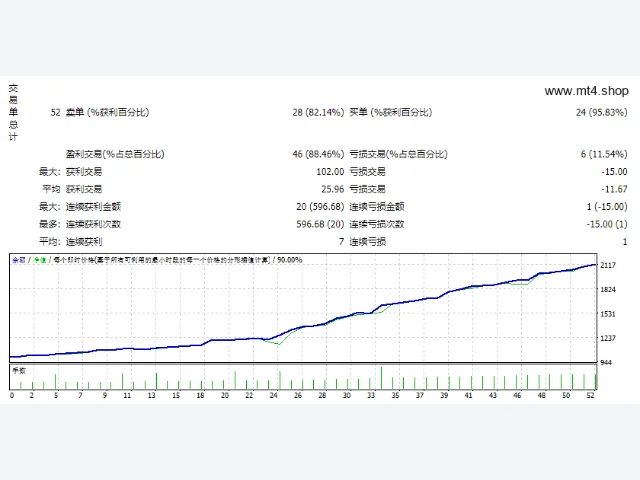The width and height of the screenshot is (640, 480).
Task: Select the "连续亏损金额" label
Action: click(x=377, y=207)
